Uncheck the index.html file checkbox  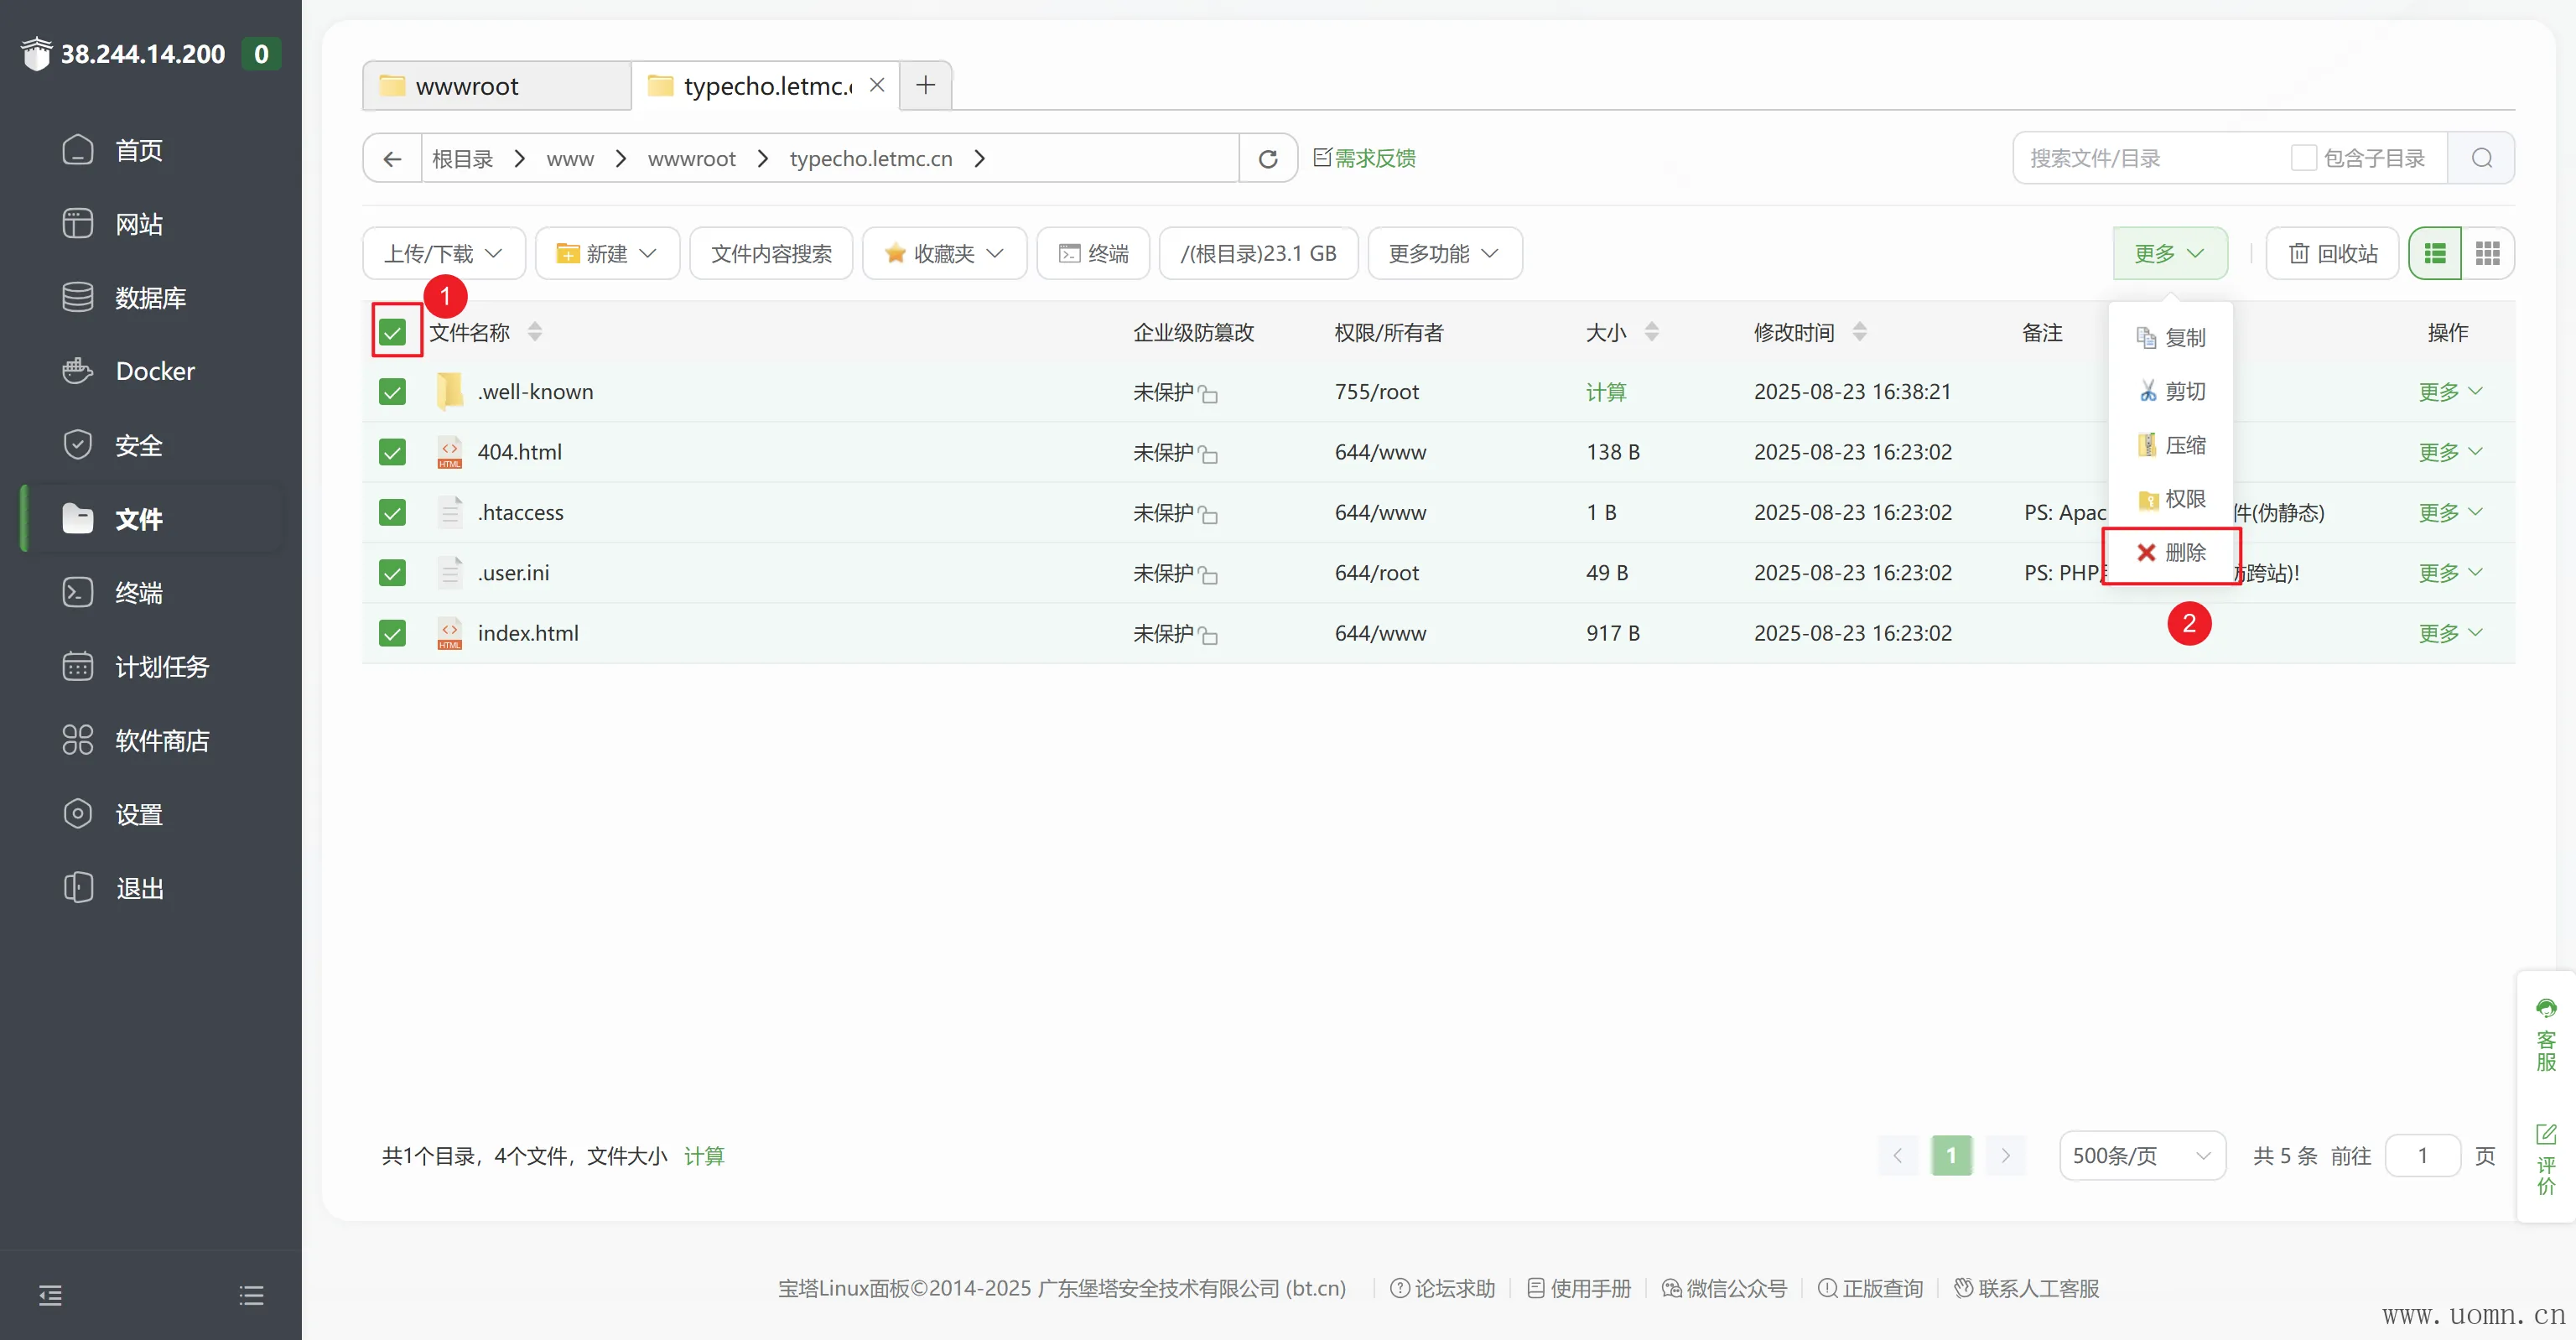coord(392,633)
